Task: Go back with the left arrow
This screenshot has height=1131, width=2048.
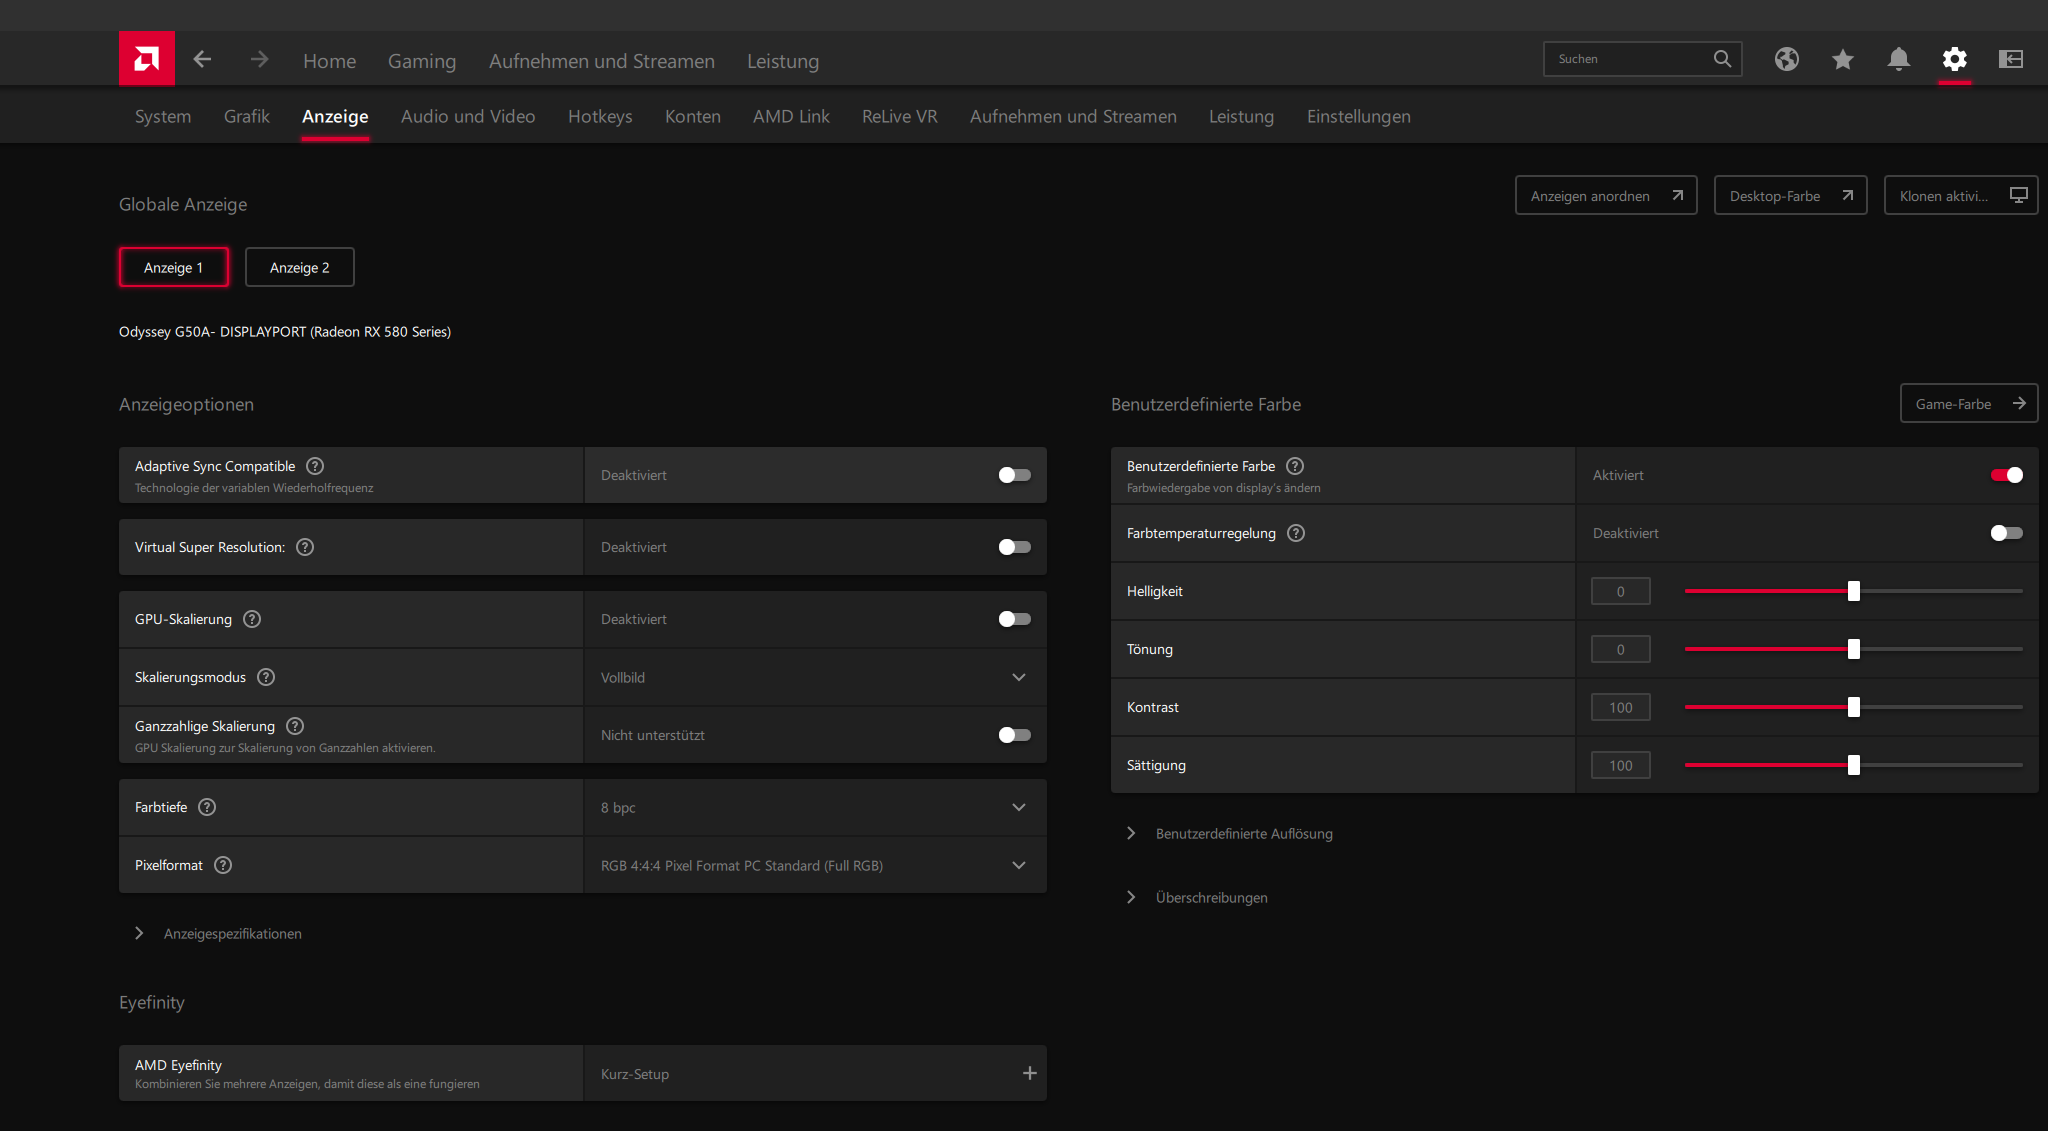Action: click(x=202, y=60)
